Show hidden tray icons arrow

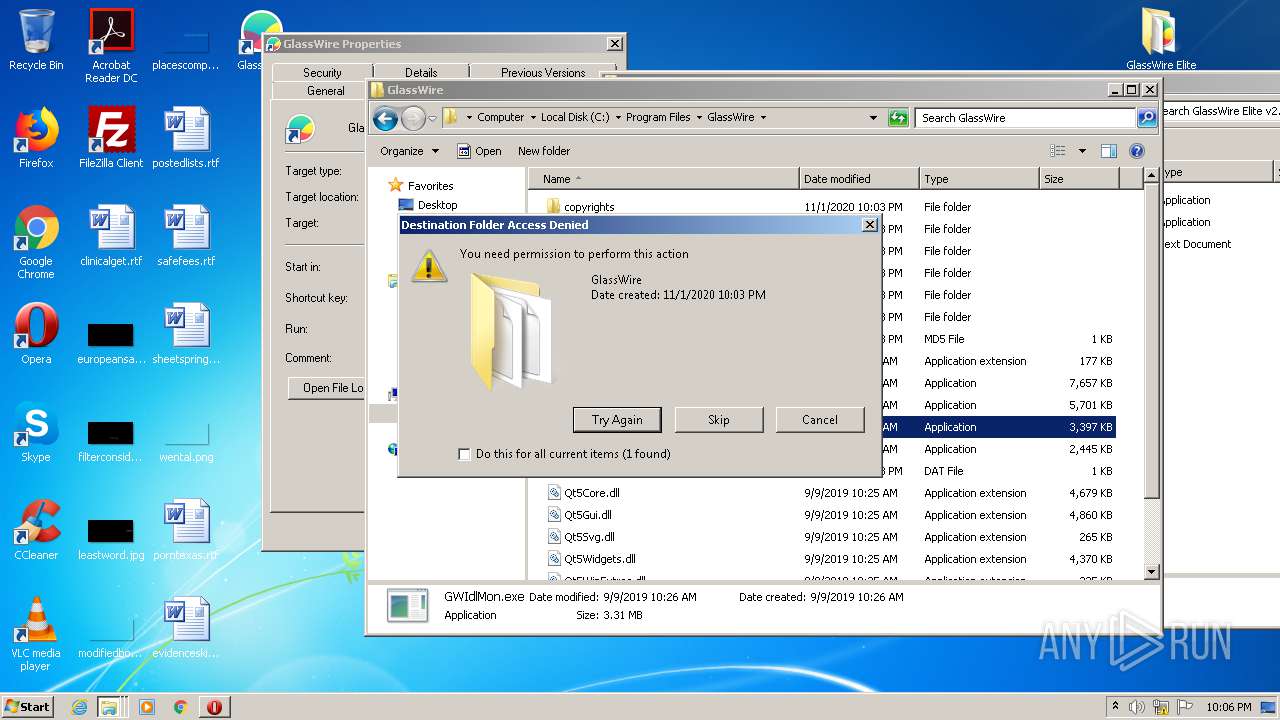pos(1115,707)
